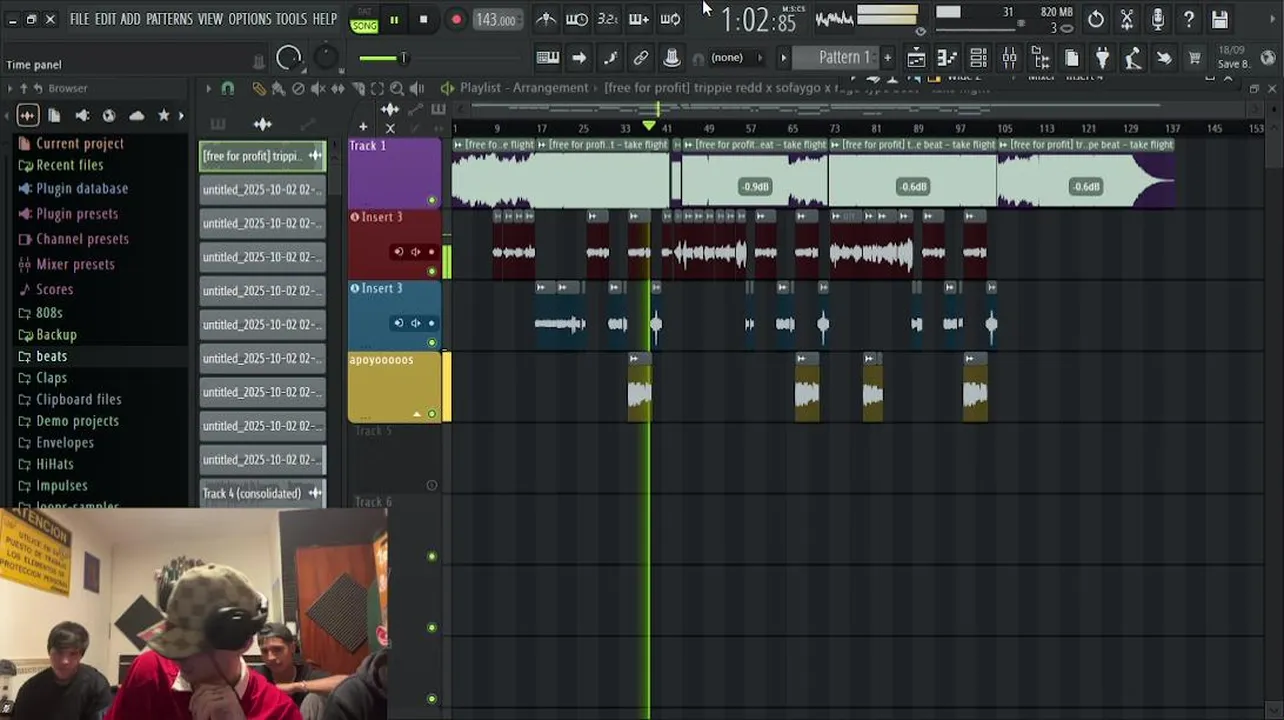
Task: Open the VIEW menu
Action: pos(210,19)
